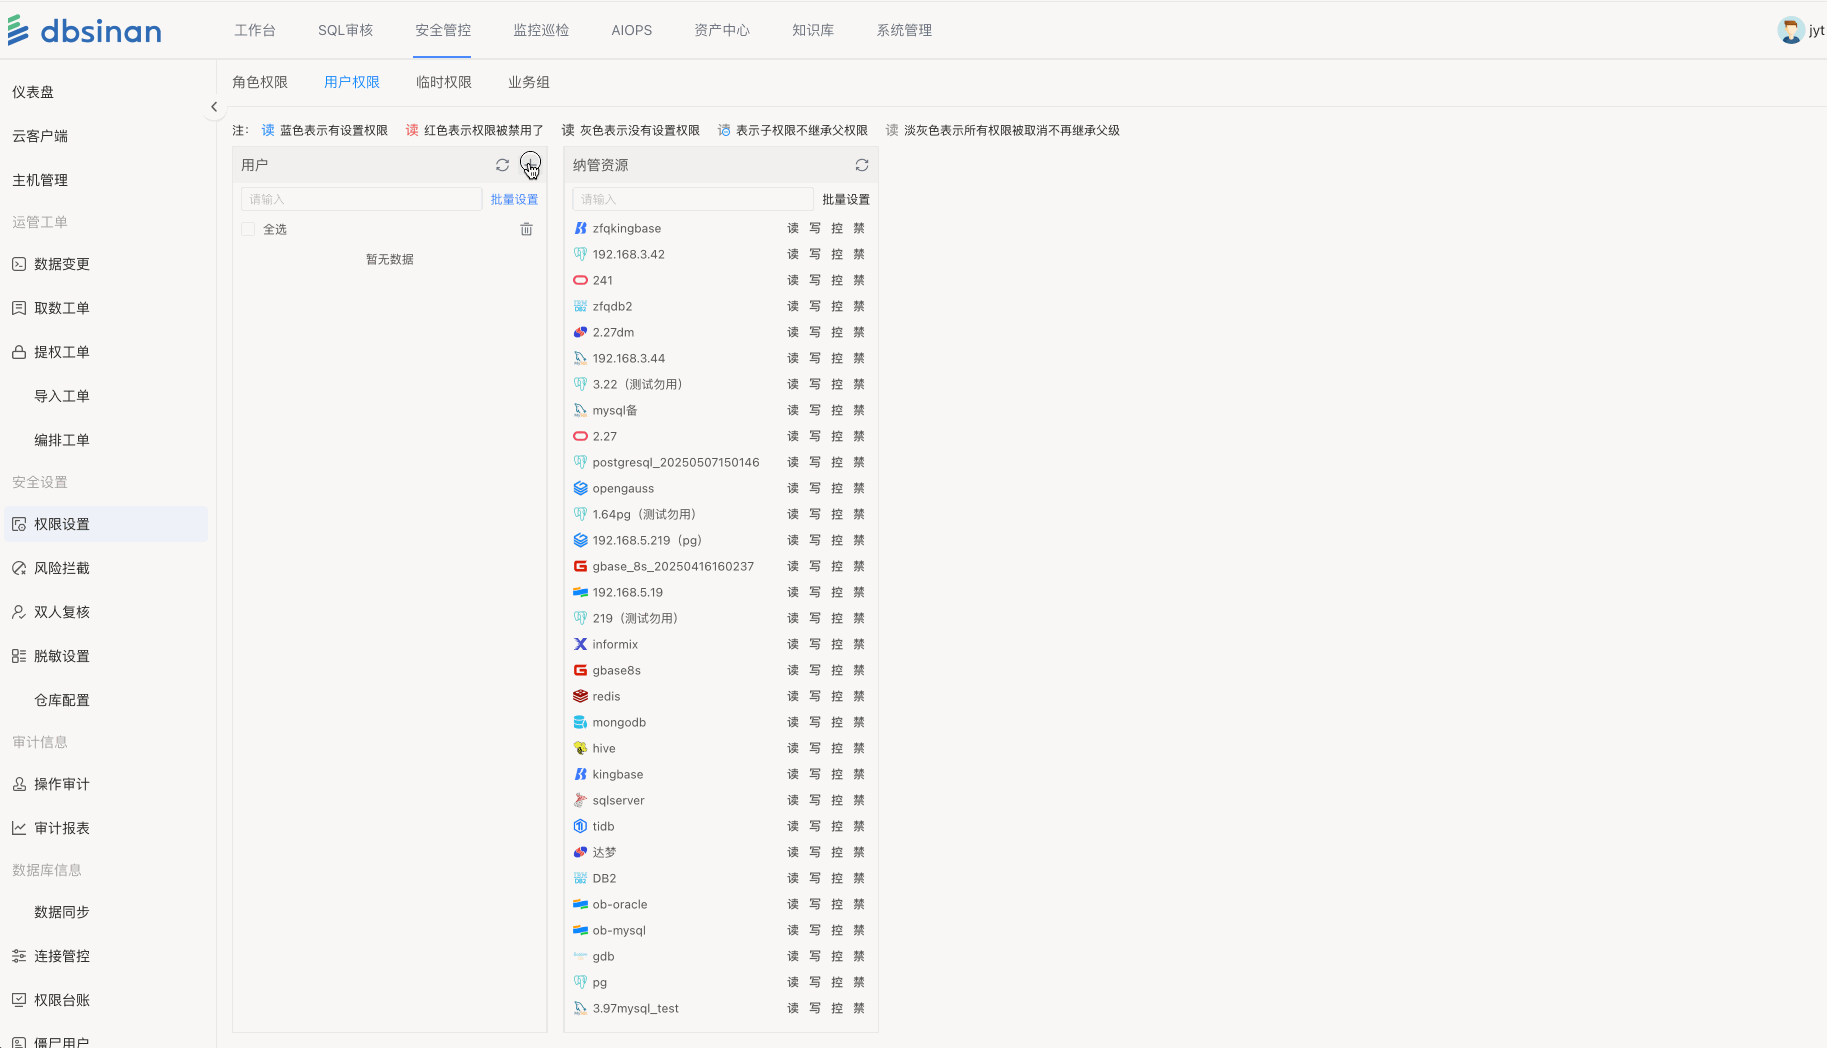Click the redis database icon

[580, 697]
